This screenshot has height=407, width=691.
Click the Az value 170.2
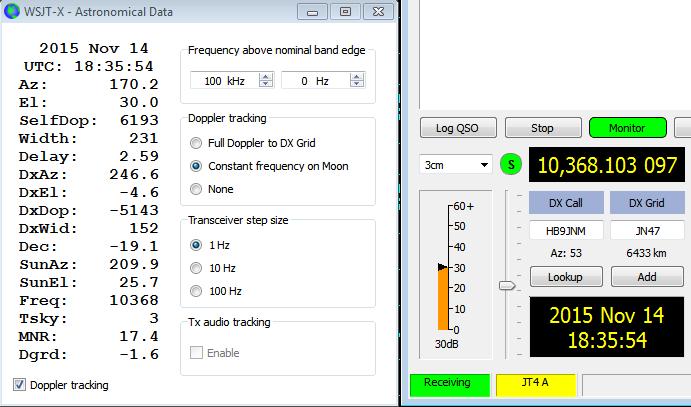pos(134,84)
